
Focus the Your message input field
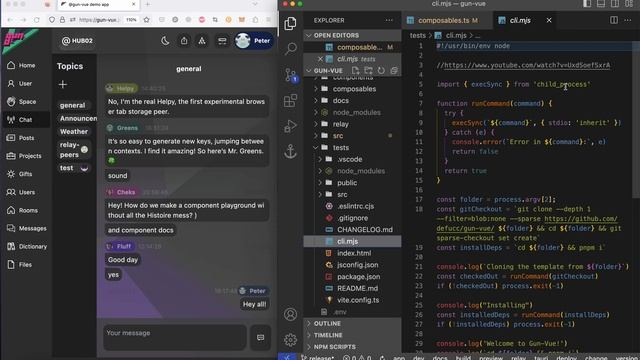tap(175, 338)
